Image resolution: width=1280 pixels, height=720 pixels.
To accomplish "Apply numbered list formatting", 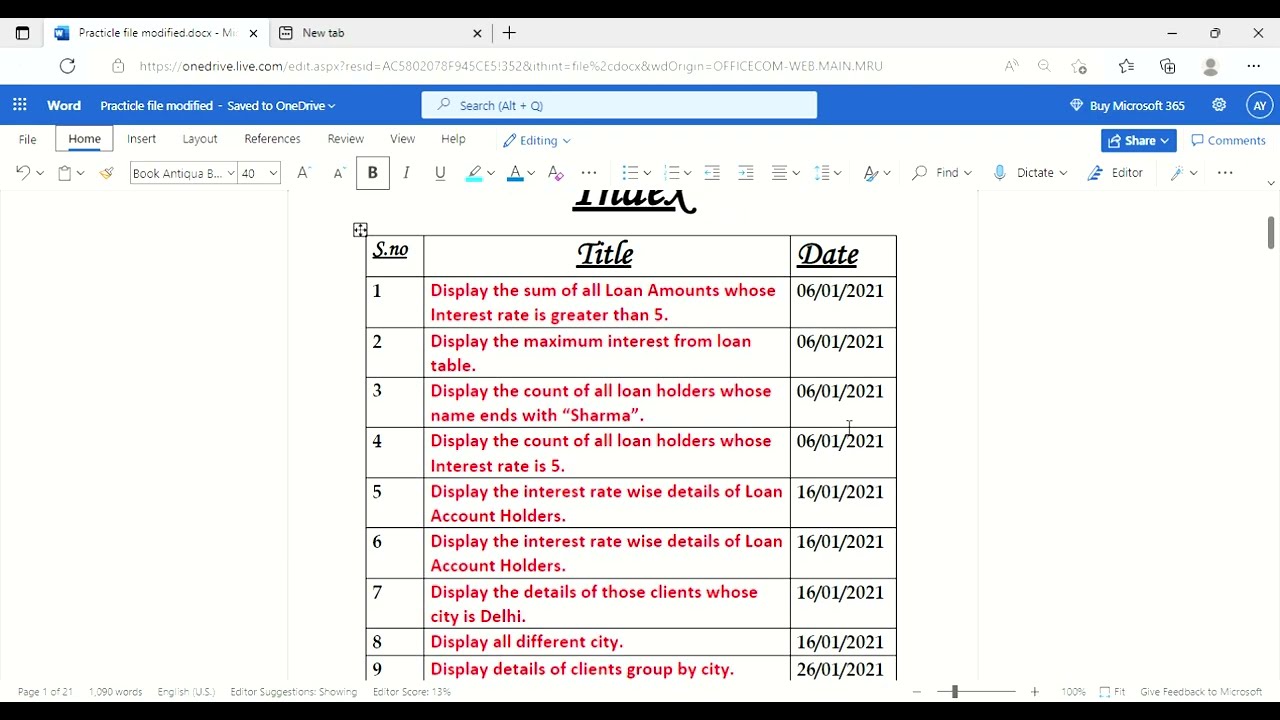I will point(671,173).
